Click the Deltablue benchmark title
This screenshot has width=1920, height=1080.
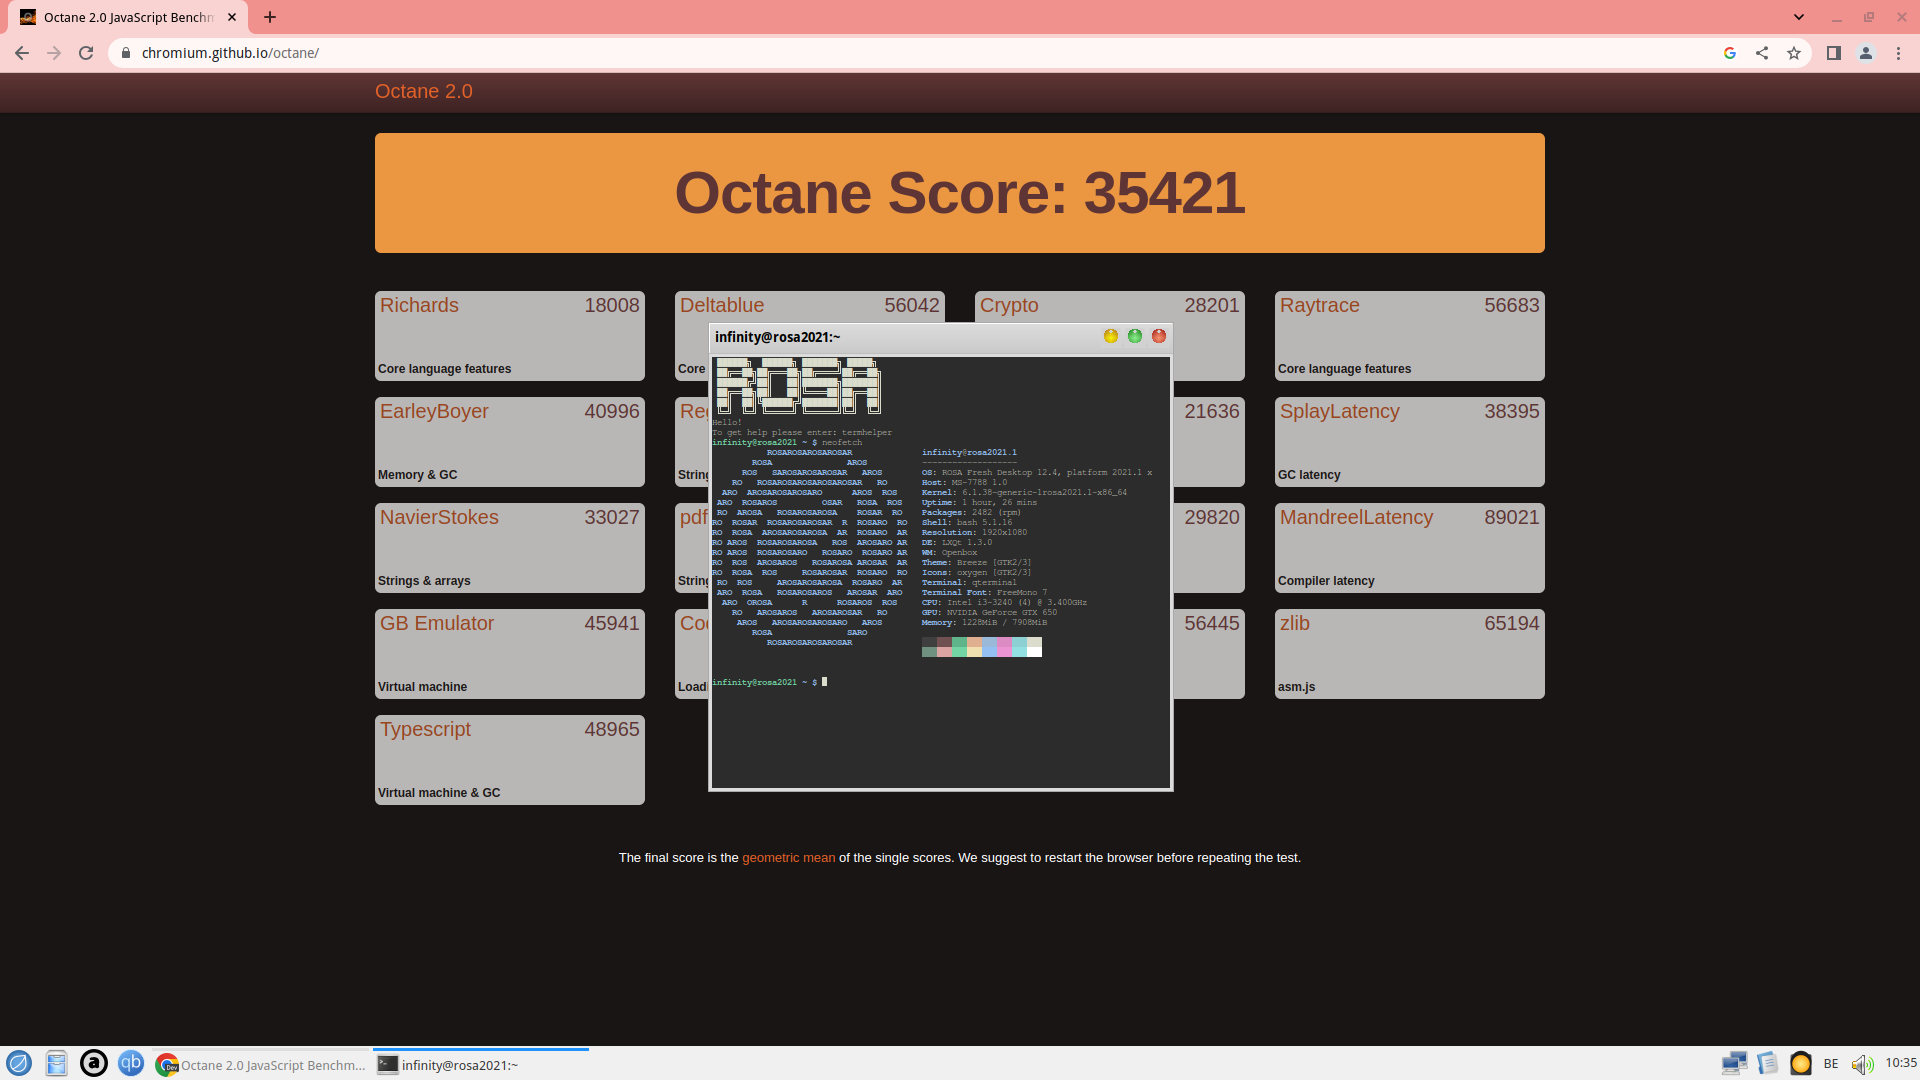[x=722, y=305]
